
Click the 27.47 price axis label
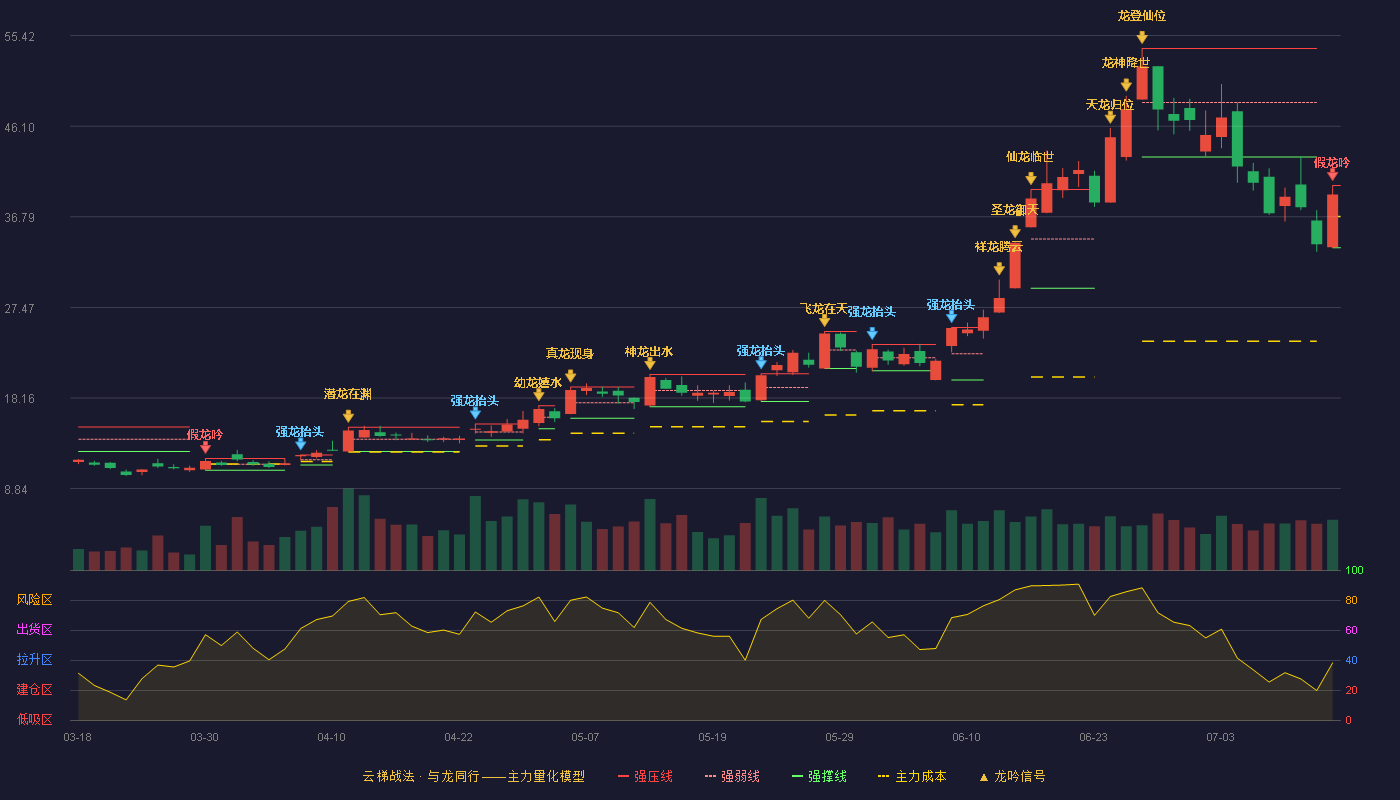[x=19, y=309]
